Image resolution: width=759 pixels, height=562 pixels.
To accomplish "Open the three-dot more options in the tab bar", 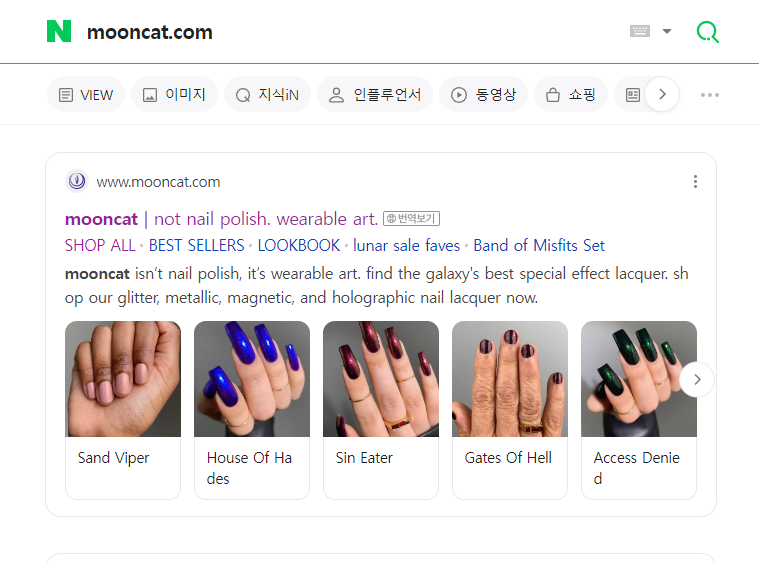I will pos(710,95).
